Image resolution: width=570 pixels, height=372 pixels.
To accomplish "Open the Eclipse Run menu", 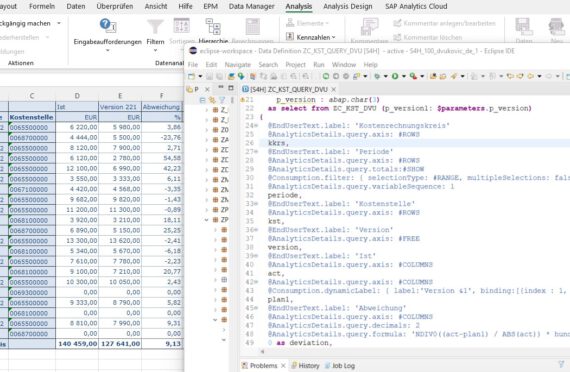I will pos(319,65).
